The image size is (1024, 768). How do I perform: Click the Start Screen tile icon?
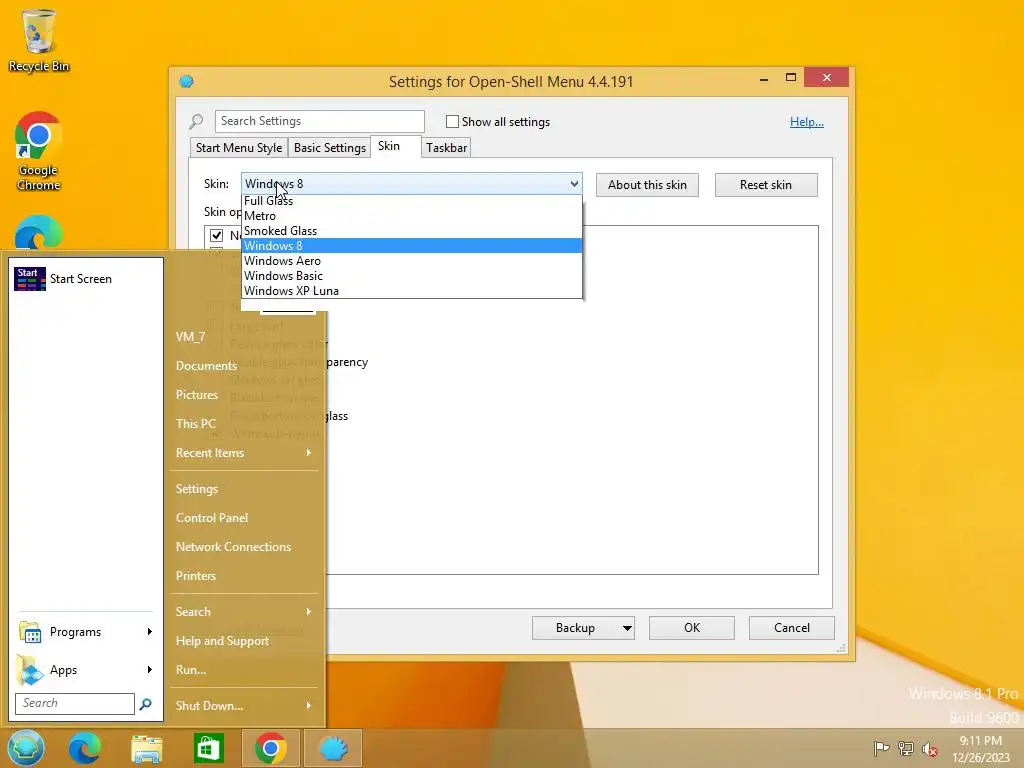pyautogui.click(x=29, y=279)
